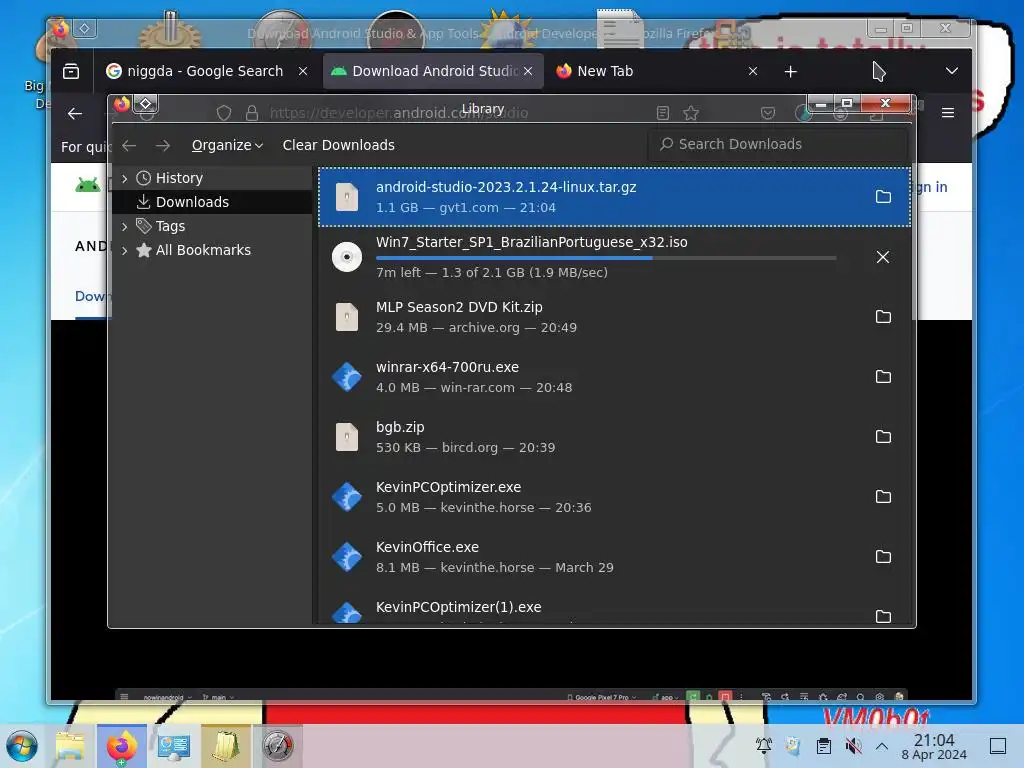The width and height of the screenshot is (1024, 768).
Task: Click the Save to Pocket icon
Action: click(768, 113)
